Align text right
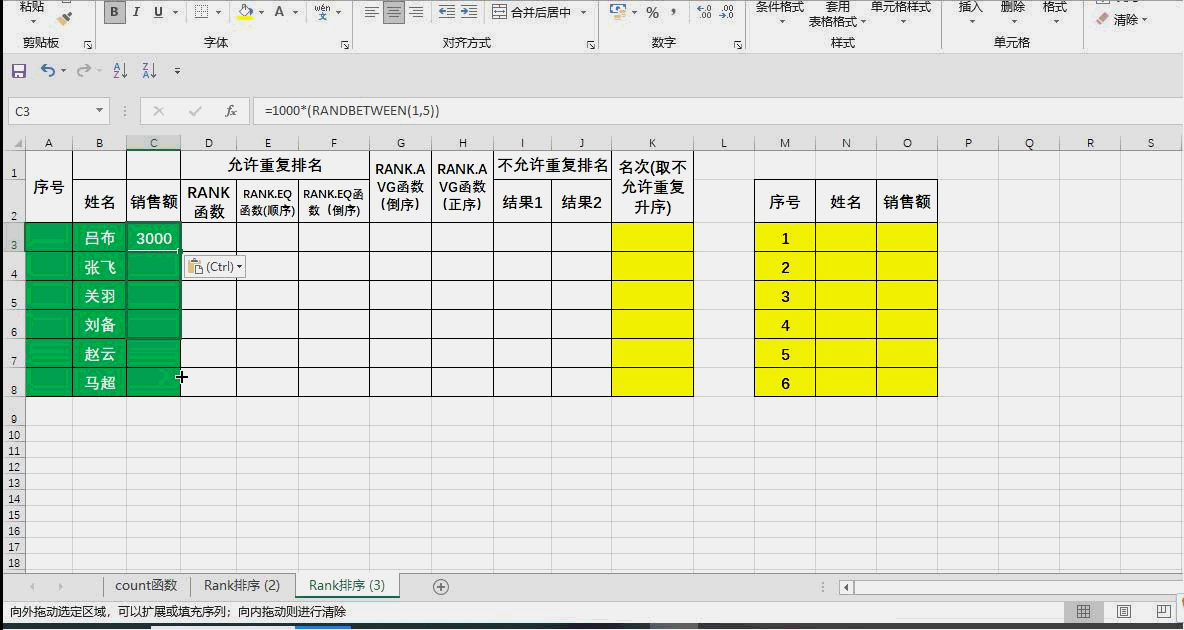The width and height of the screenshot is (1184, 630). click(x=415, y=11)
